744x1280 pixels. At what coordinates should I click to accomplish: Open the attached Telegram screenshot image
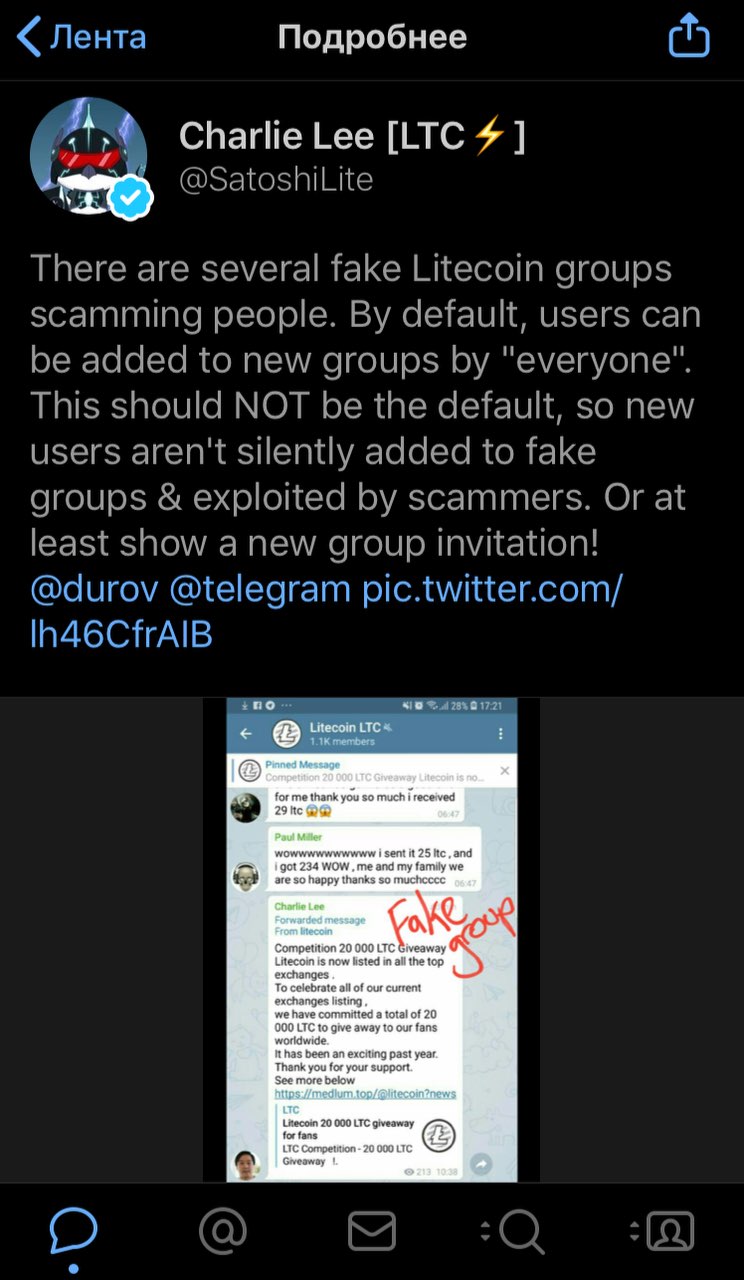[x=372, y=939]
